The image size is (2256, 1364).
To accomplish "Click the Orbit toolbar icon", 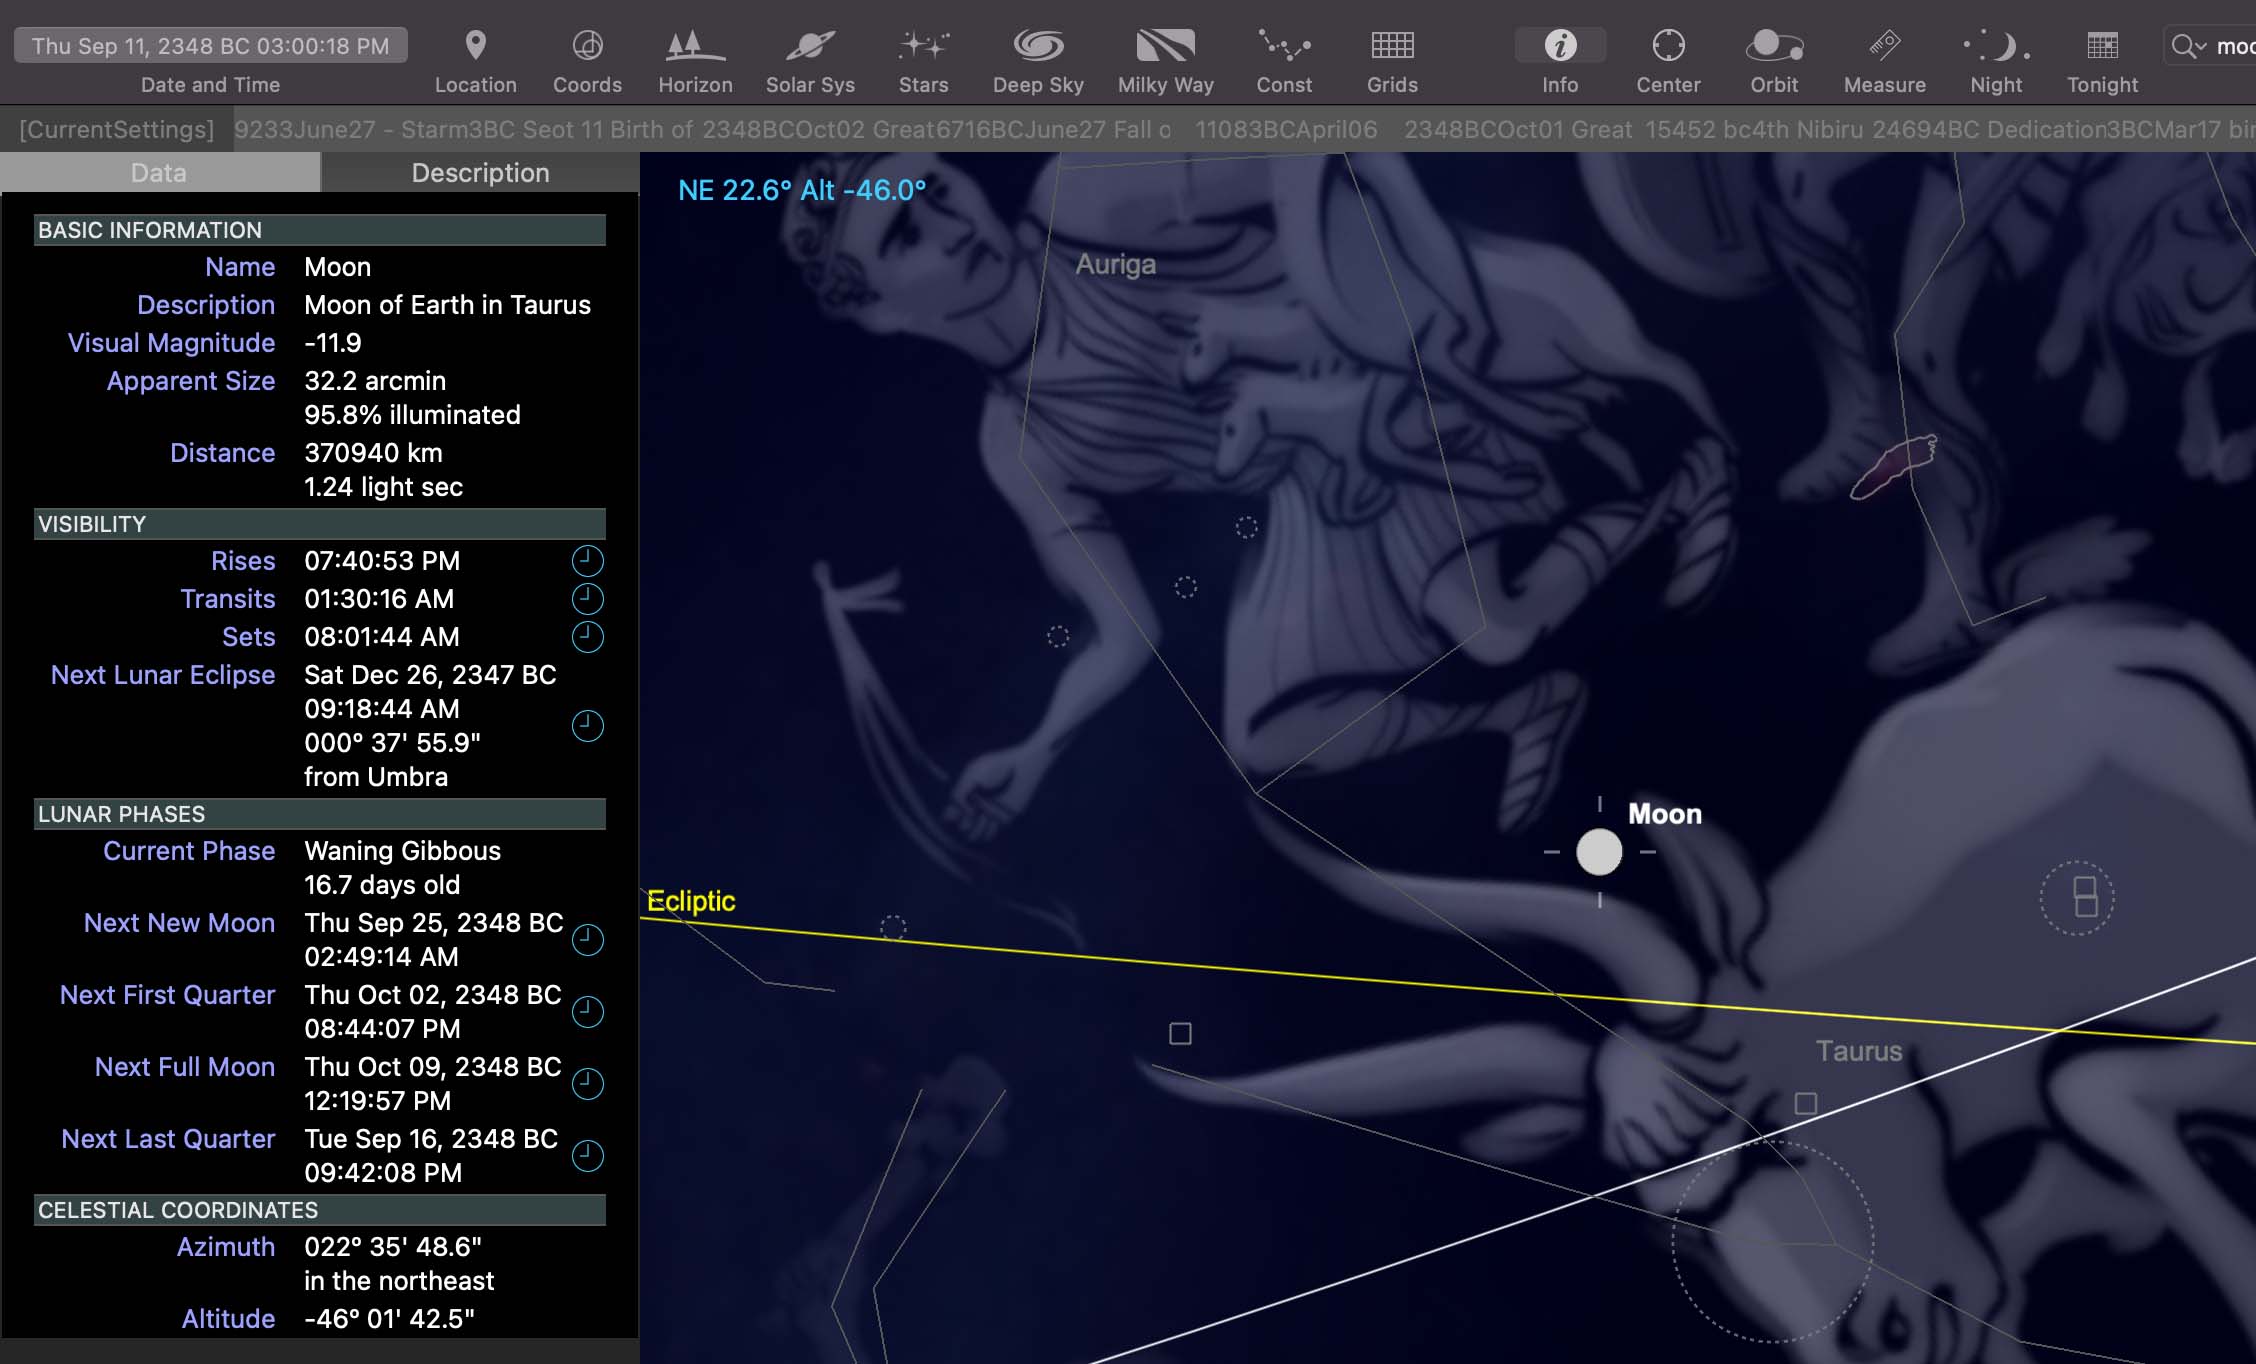I will tap(1774, 46).
